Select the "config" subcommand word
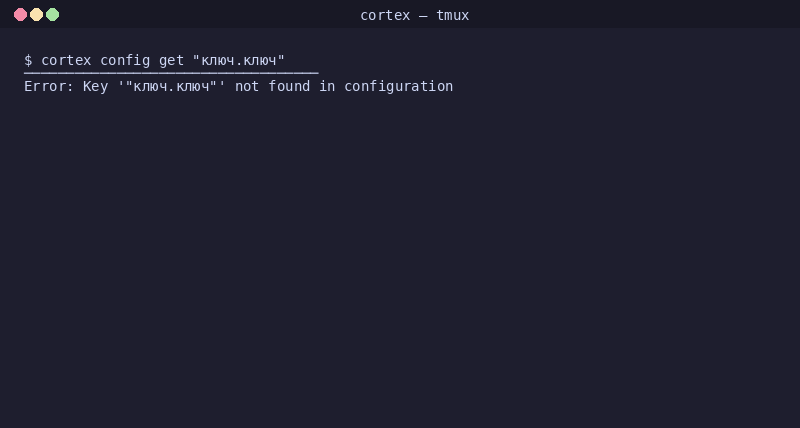This screenshot has width=800, height=428. click(x=125, y=61)
